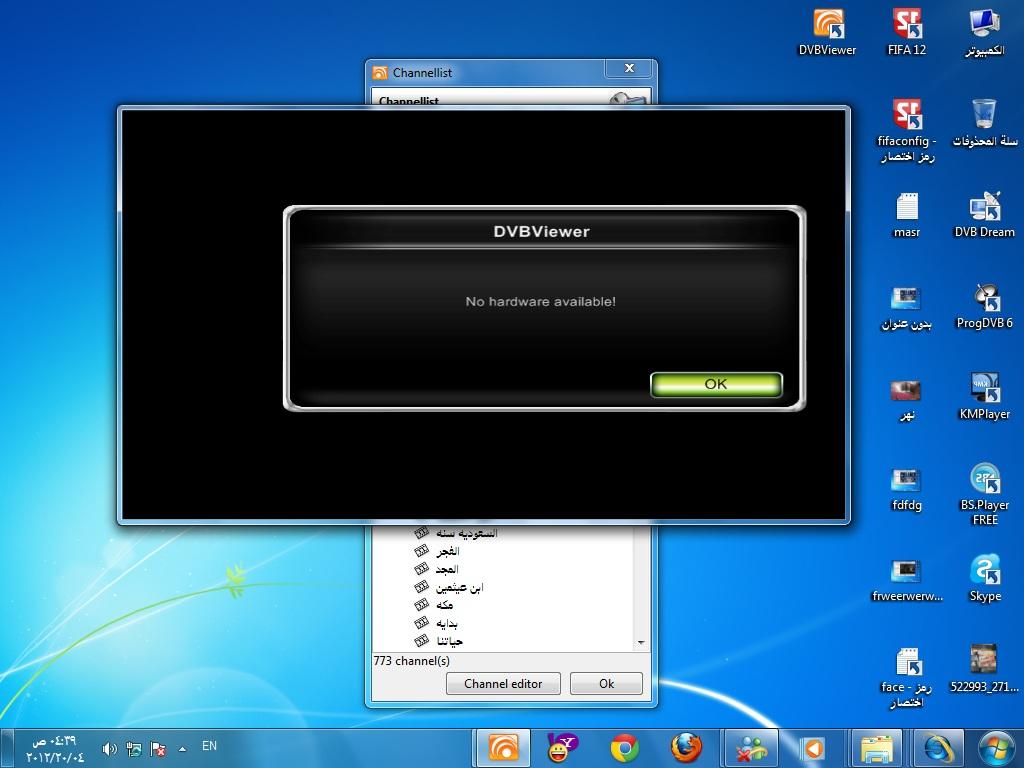Click the 773 channel(s) status text
Screen dimensions: 1024x768
click(x=411, y=661)
